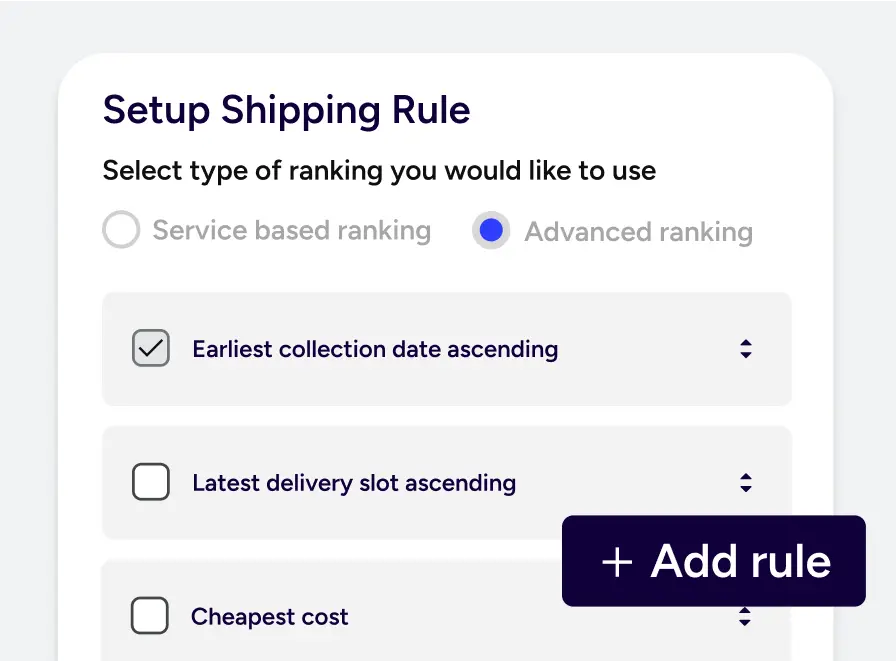Select the Advanced ranking radio button
The height and width of the screenshot is (661, 896).
[x=491, y=231]
